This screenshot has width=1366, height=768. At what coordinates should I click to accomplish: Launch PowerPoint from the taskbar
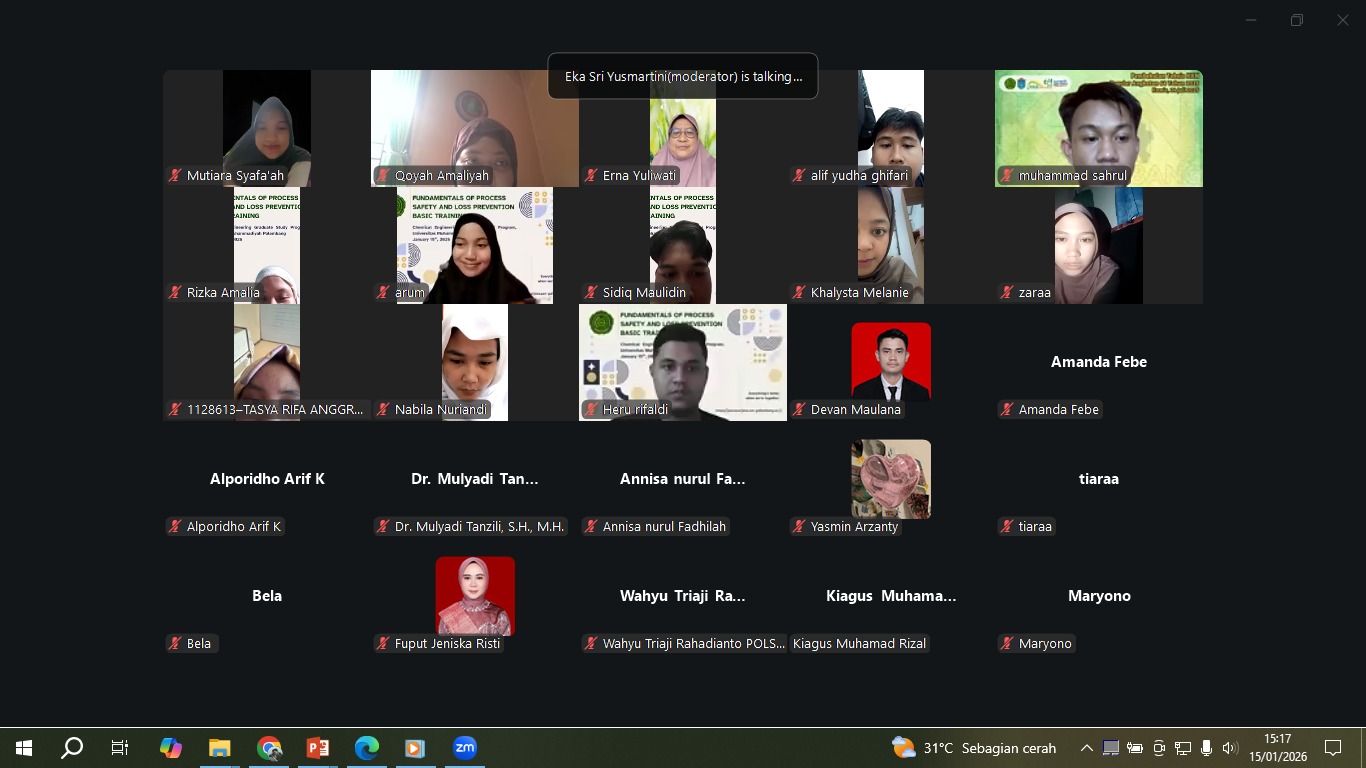click(x=318, y=748)
